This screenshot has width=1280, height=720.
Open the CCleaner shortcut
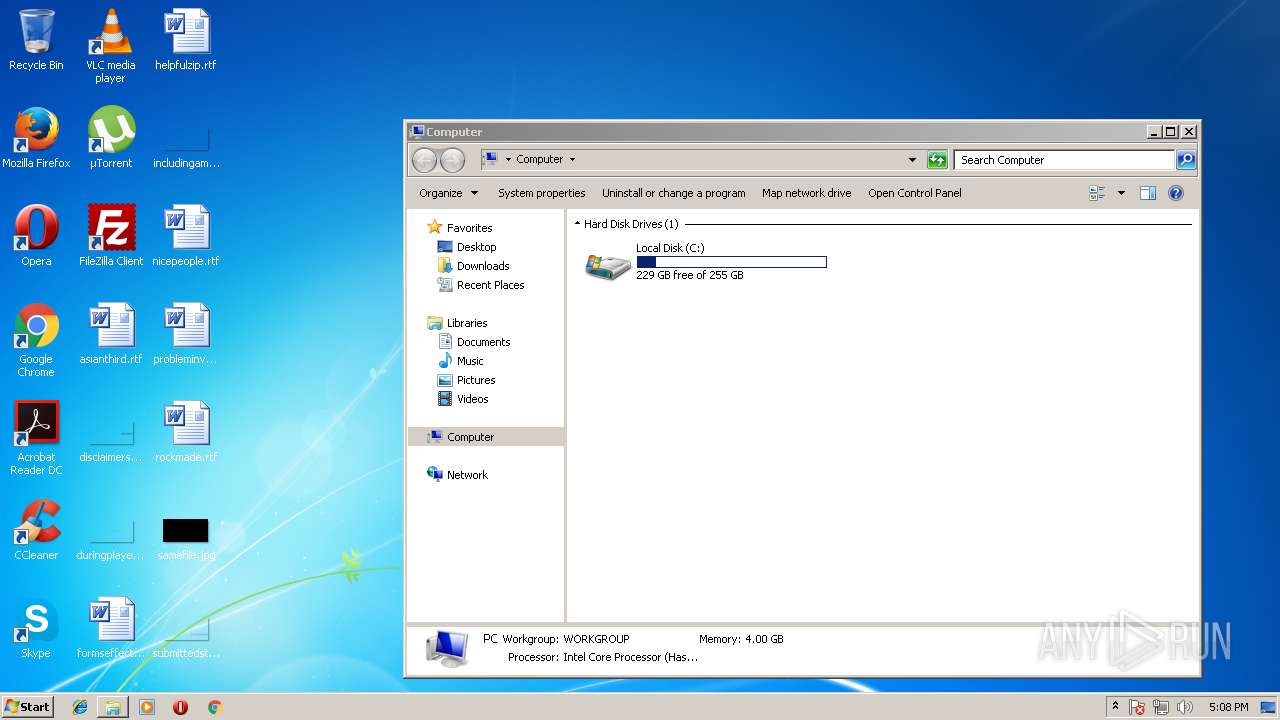36,530
